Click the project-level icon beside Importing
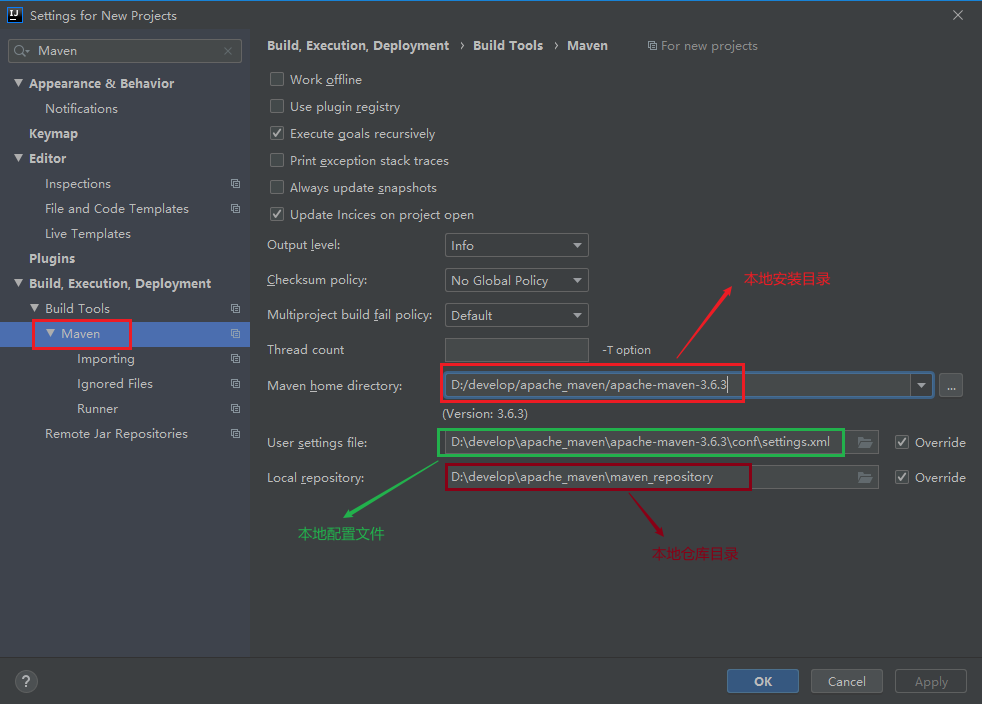The height and width of the screenshot is (704, 982). [x=235, y=358]
